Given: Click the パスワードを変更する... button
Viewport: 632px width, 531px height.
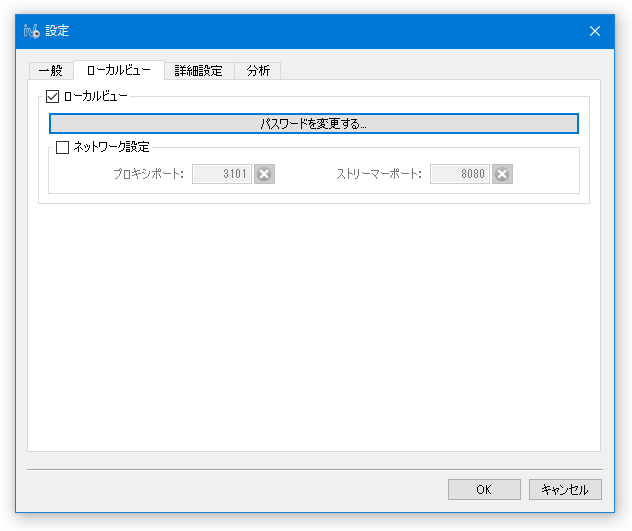Looking at the screenshot, I should (x=314, y=123).
